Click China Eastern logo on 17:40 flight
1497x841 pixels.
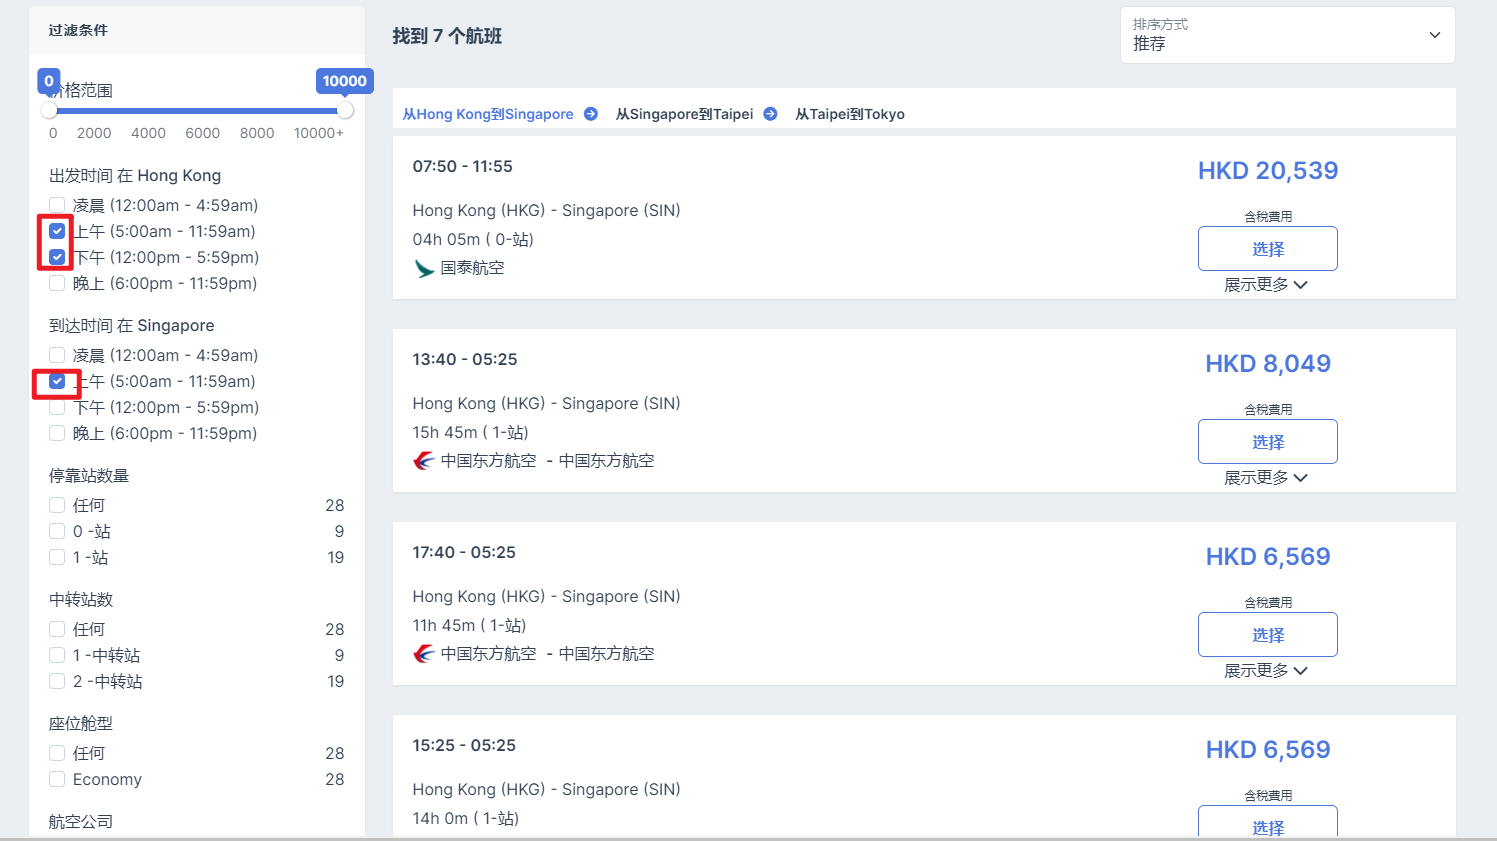click(424, 654)
